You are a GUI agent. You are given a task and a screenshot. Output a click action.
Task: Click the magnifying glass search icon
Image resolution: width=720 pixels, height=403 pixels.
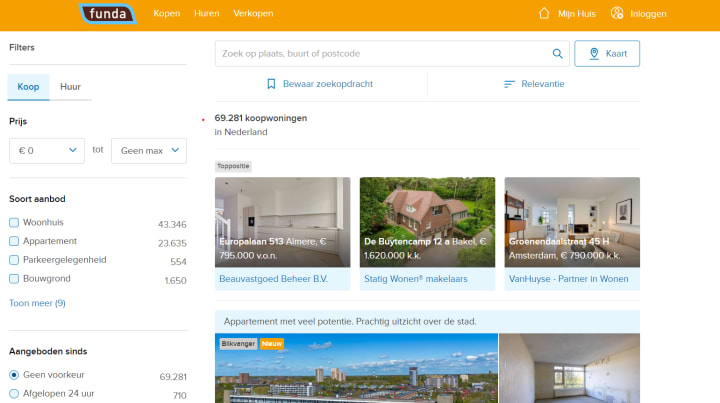tap(557, 54)
